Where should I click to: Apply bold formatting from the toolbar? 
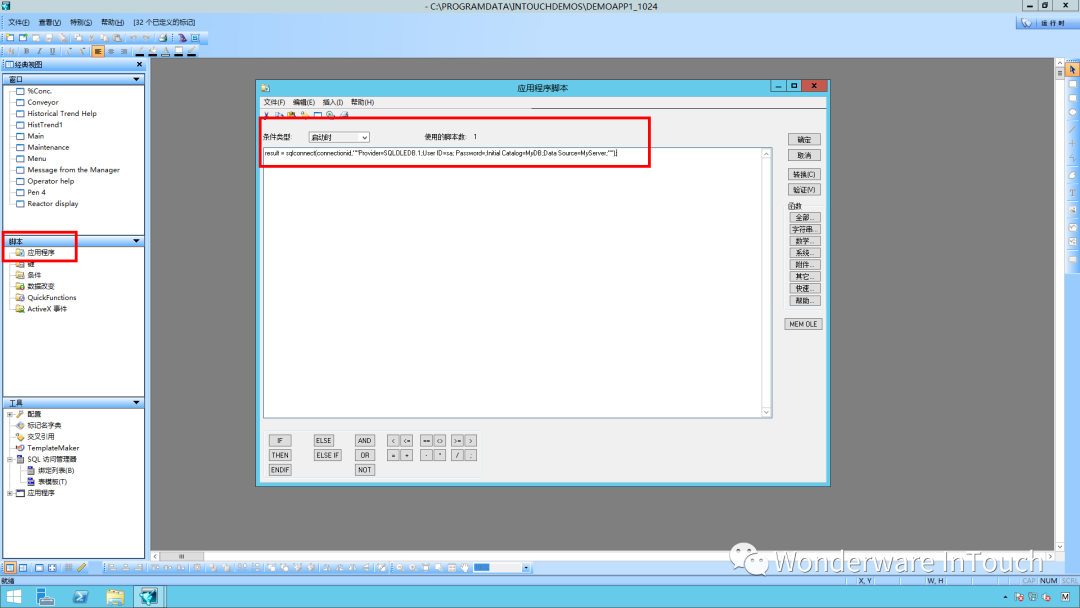pyautogui.click(x=26, y=50)
